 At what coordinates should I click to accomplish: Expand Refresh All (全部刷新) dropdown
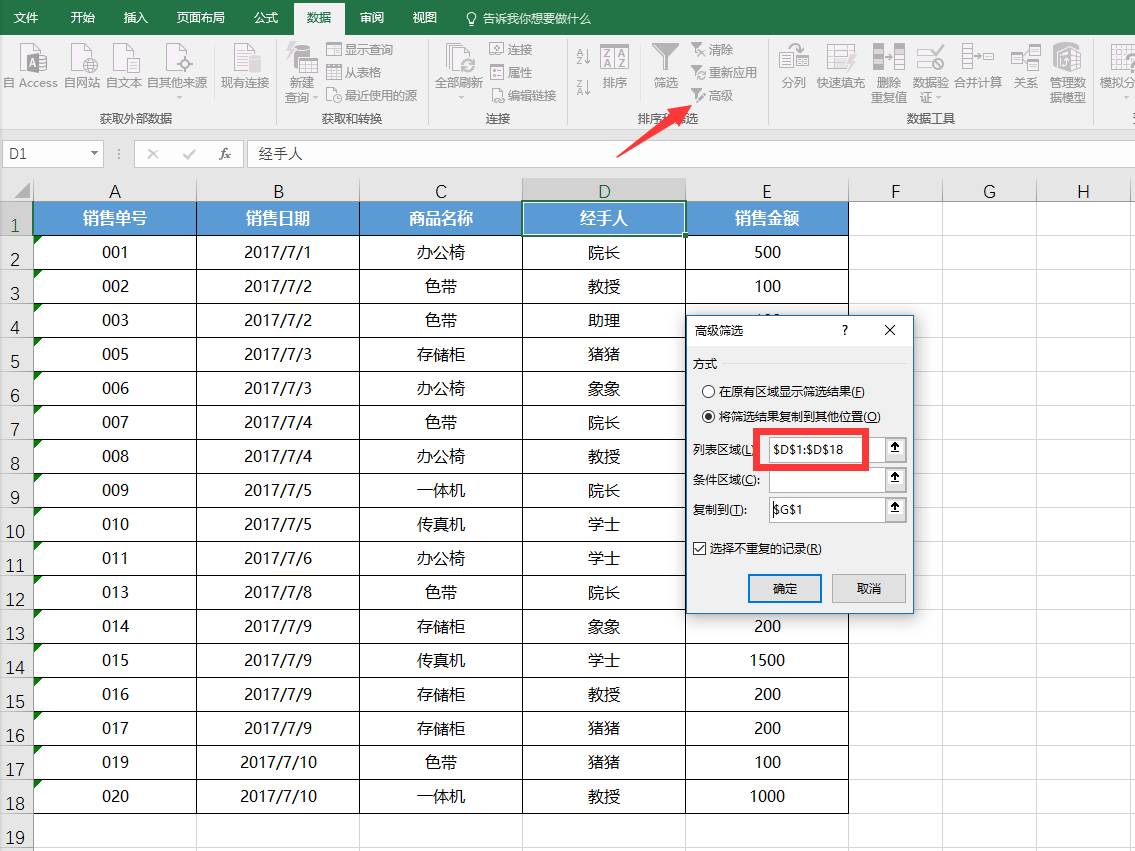pos(459,98)
